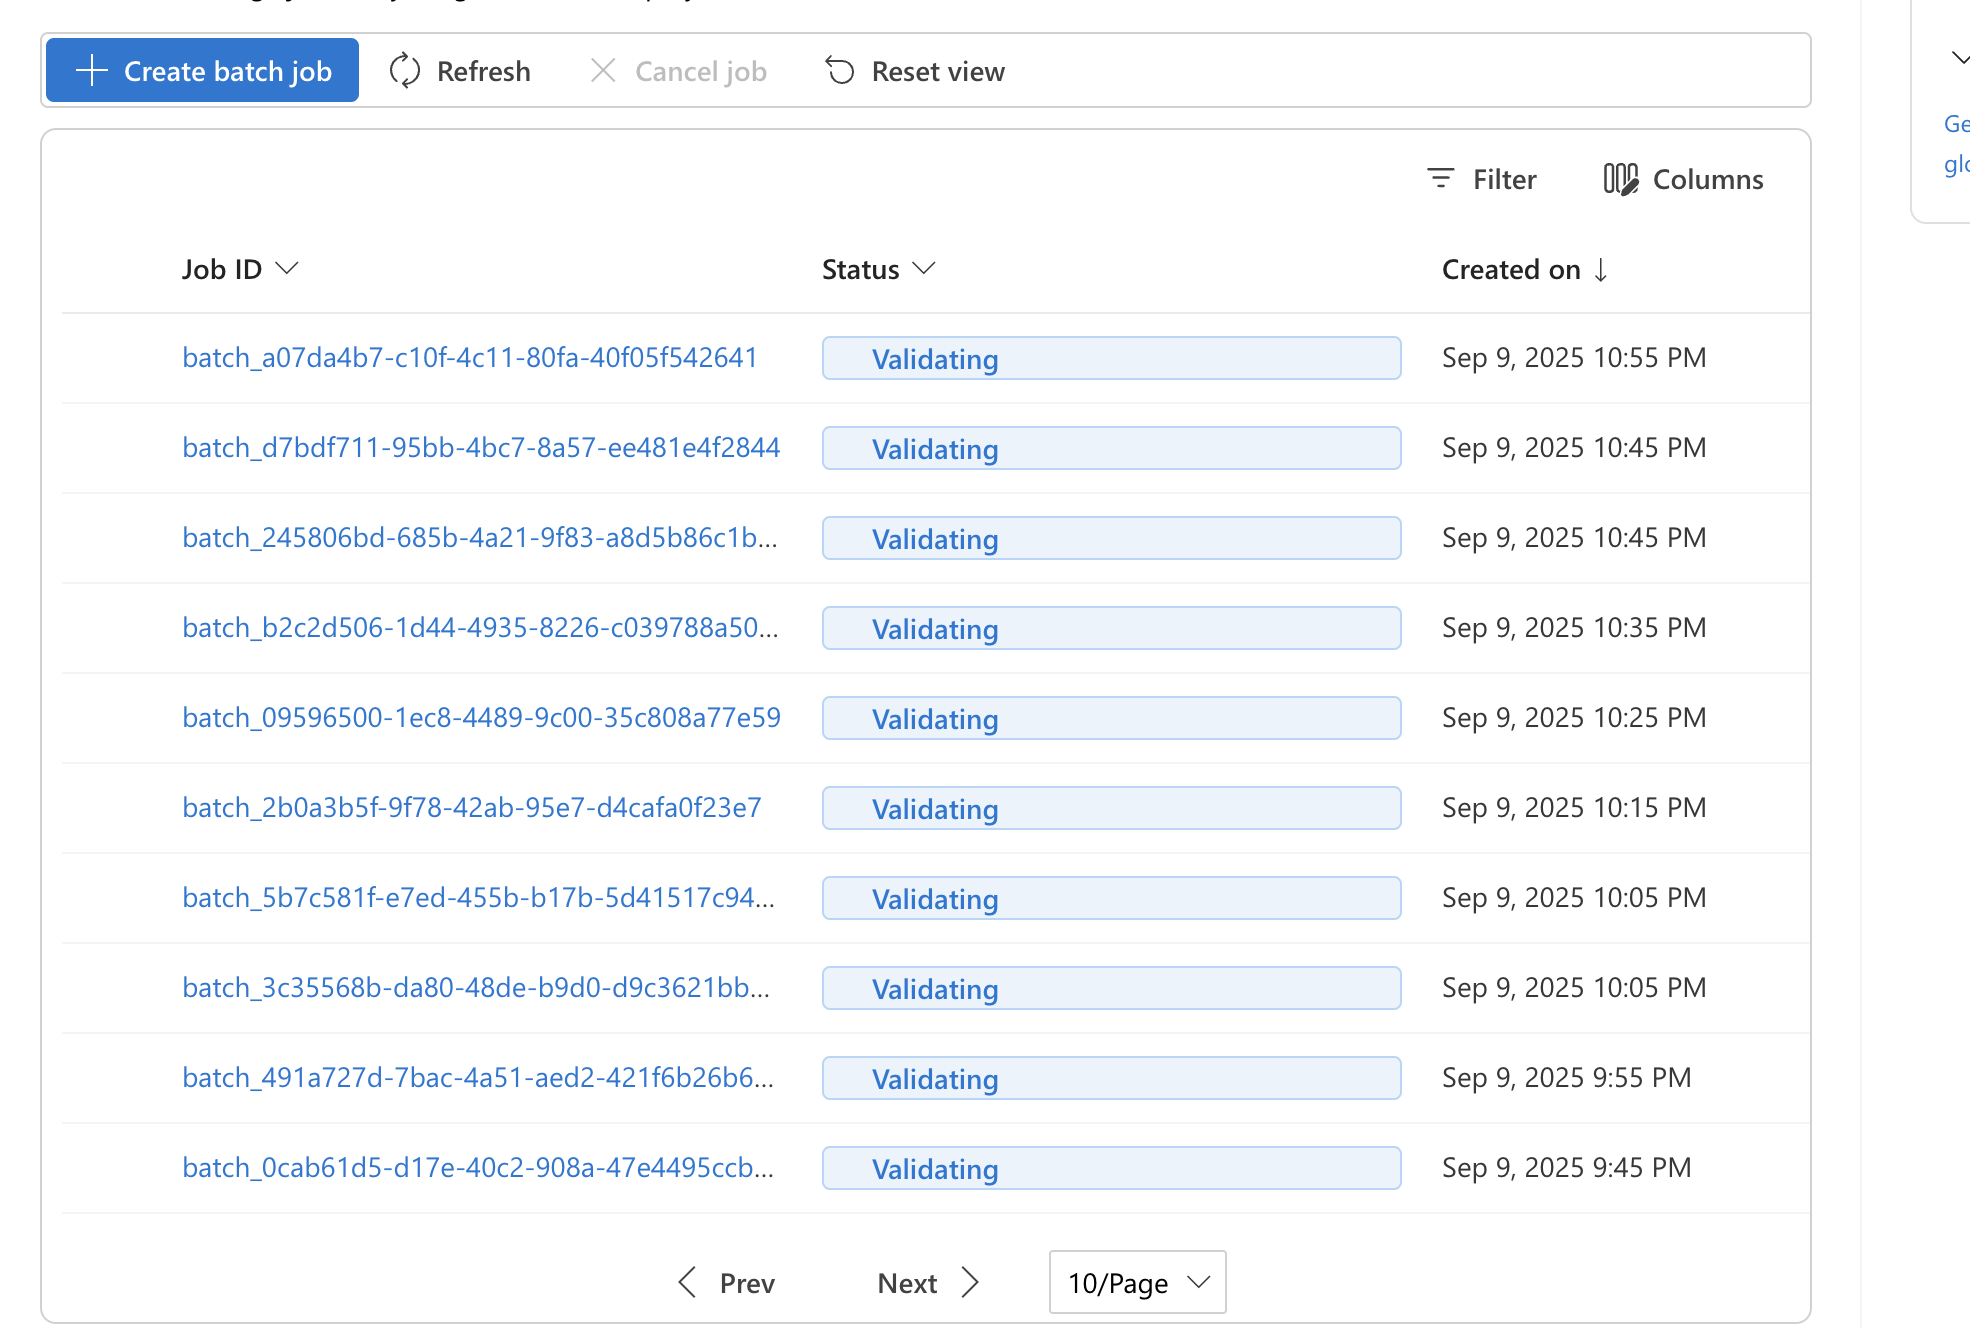
Task: Toggle sort order on Created on column
Action: click(x=1602, y=268)
